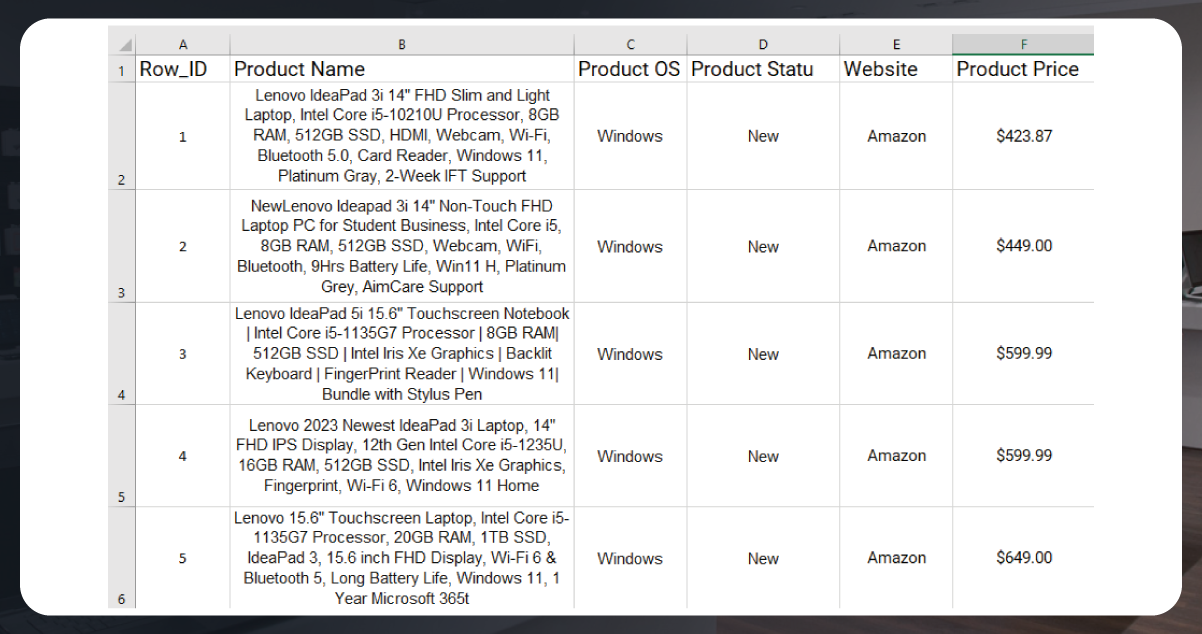The width and height of the screenshot is (1202, 634).
Task: Select the $423.87 price cell
Action: coord(1023,136)
